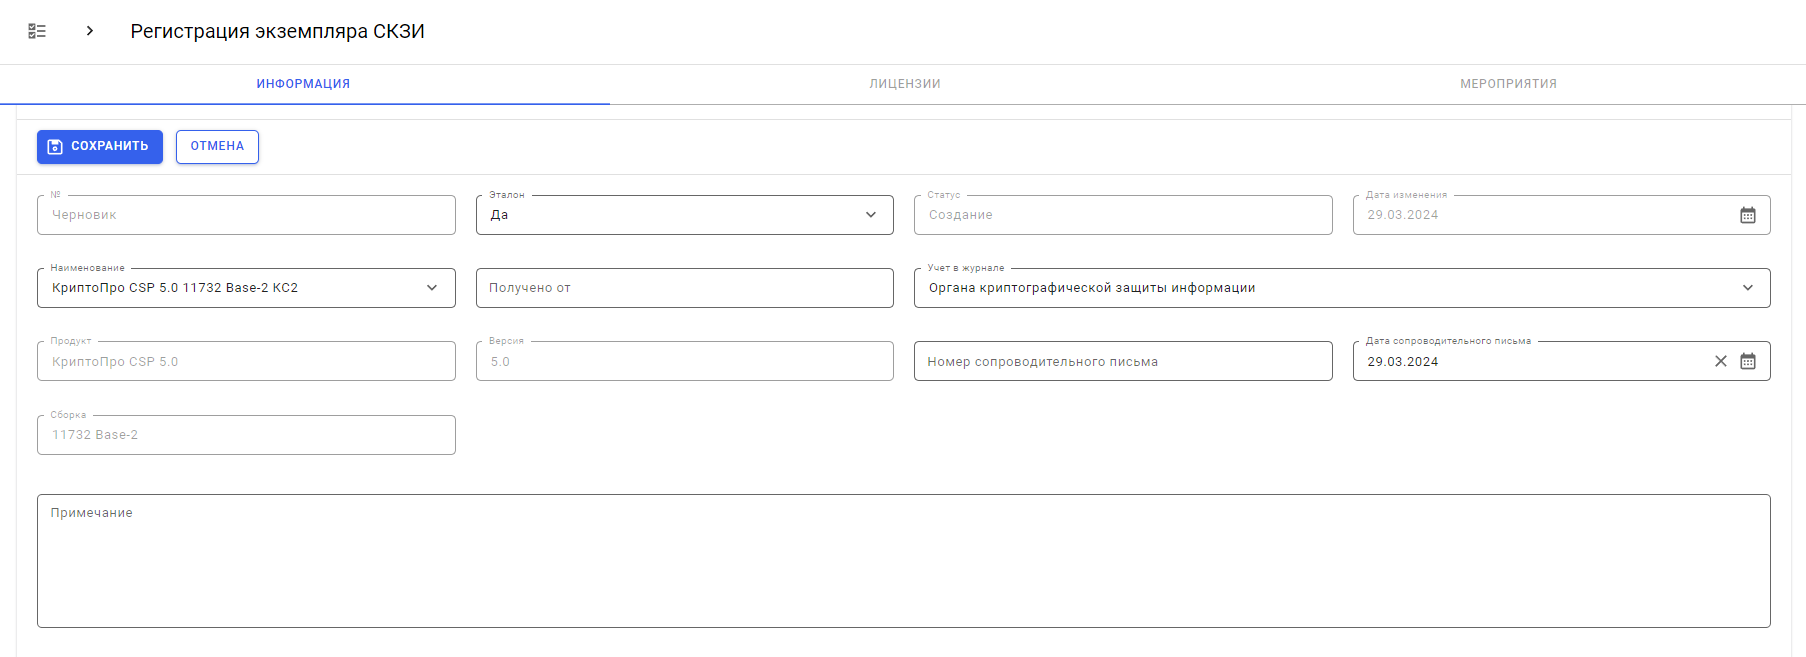Switch to the Мероприятия tab
This screenshot has width=1806, height=657.
[1507, 84]
